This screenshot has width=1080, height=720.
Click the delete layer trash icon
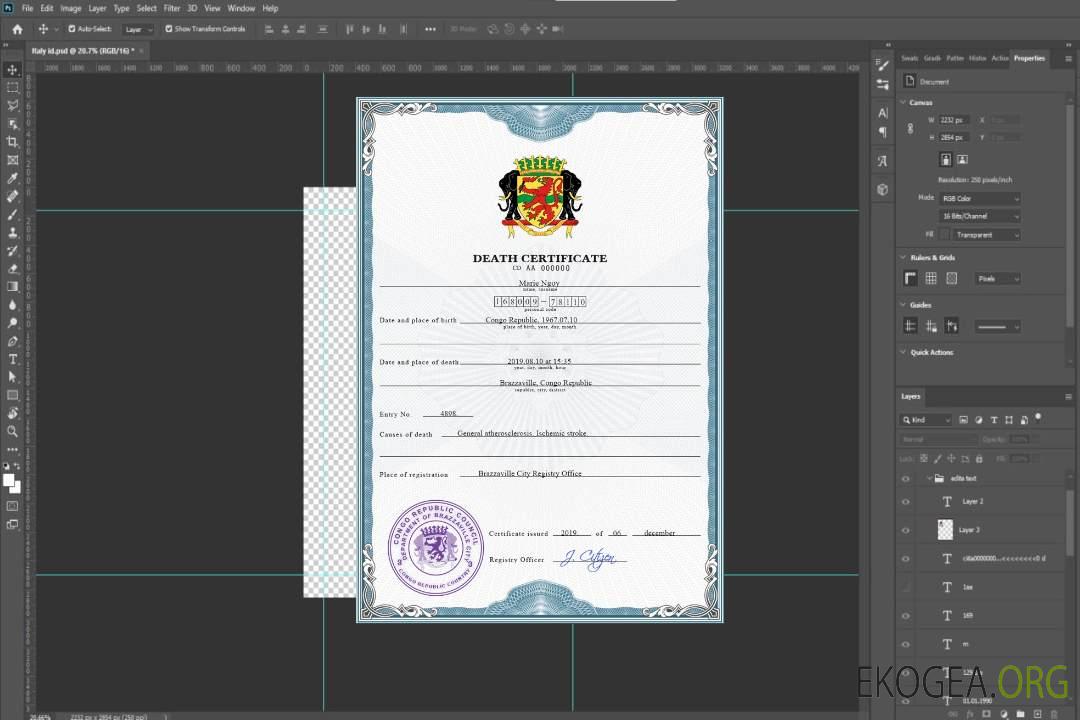1053,714
